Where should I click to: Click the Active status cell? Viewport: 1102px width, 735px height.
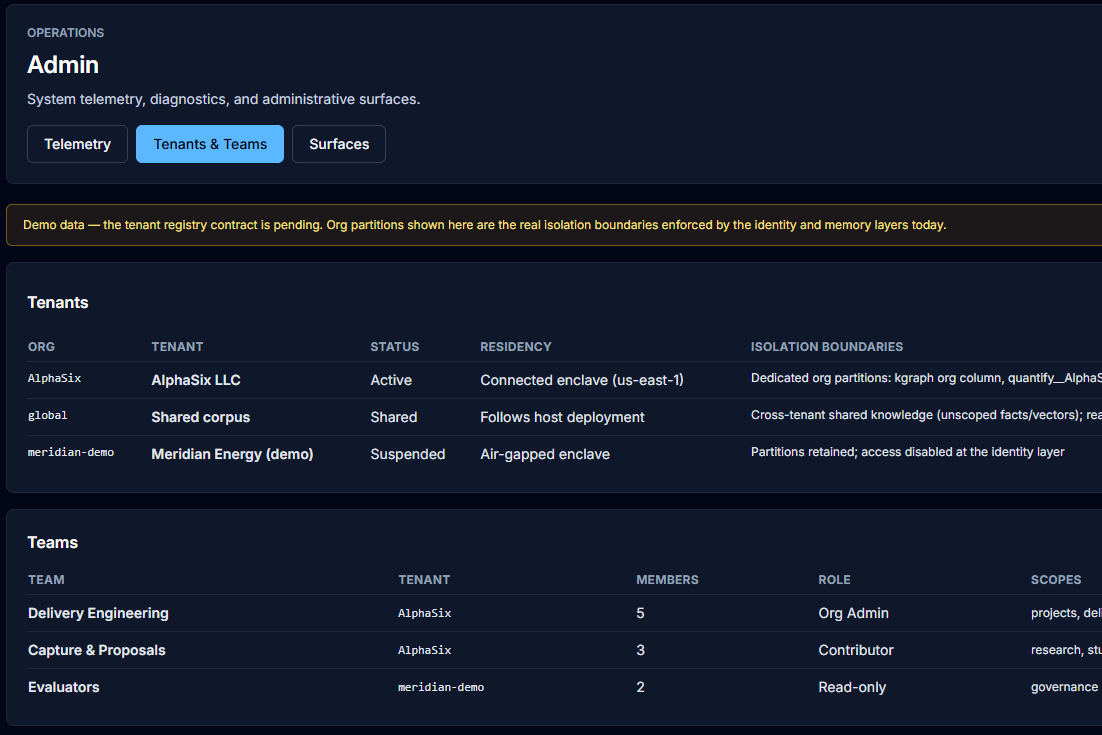391,380
